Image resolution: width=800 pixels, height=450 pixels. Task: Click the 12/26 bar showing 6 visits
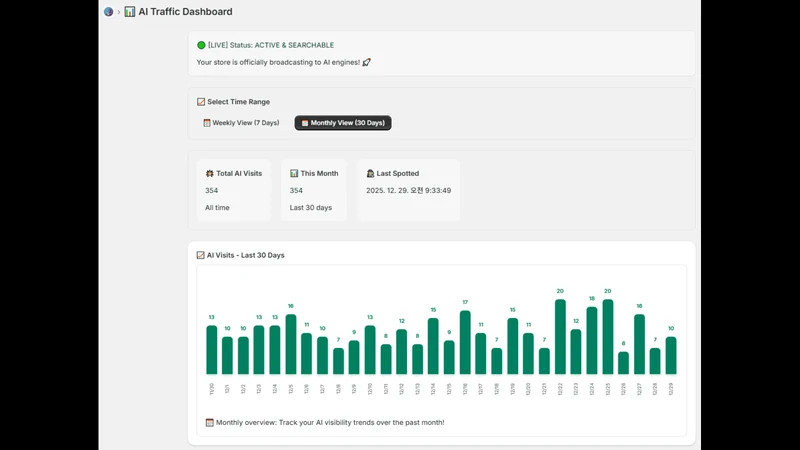(623, 363)
